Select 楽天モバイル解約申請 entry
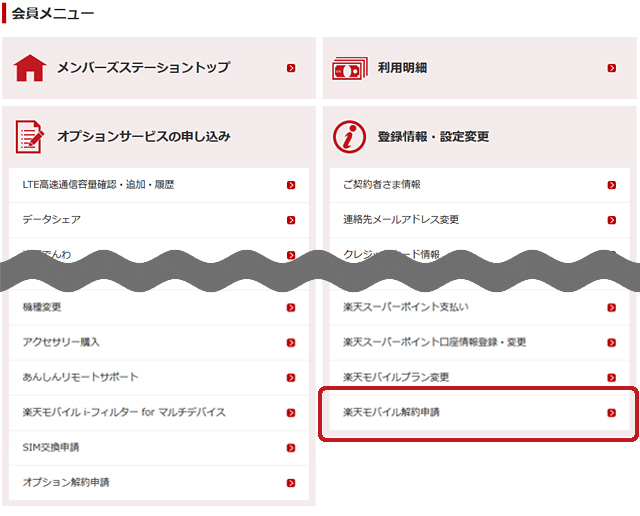 480,413
